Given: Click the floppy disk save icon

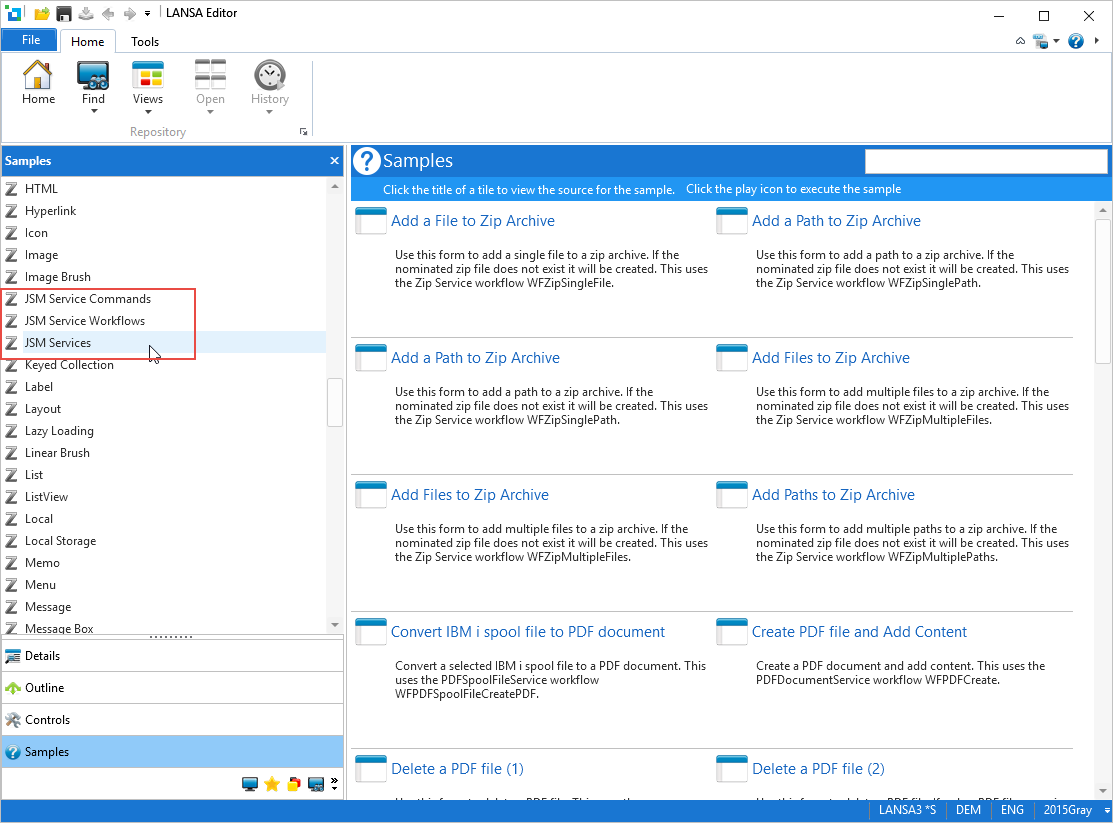Looking at the screenshot, I should [64, 13].
